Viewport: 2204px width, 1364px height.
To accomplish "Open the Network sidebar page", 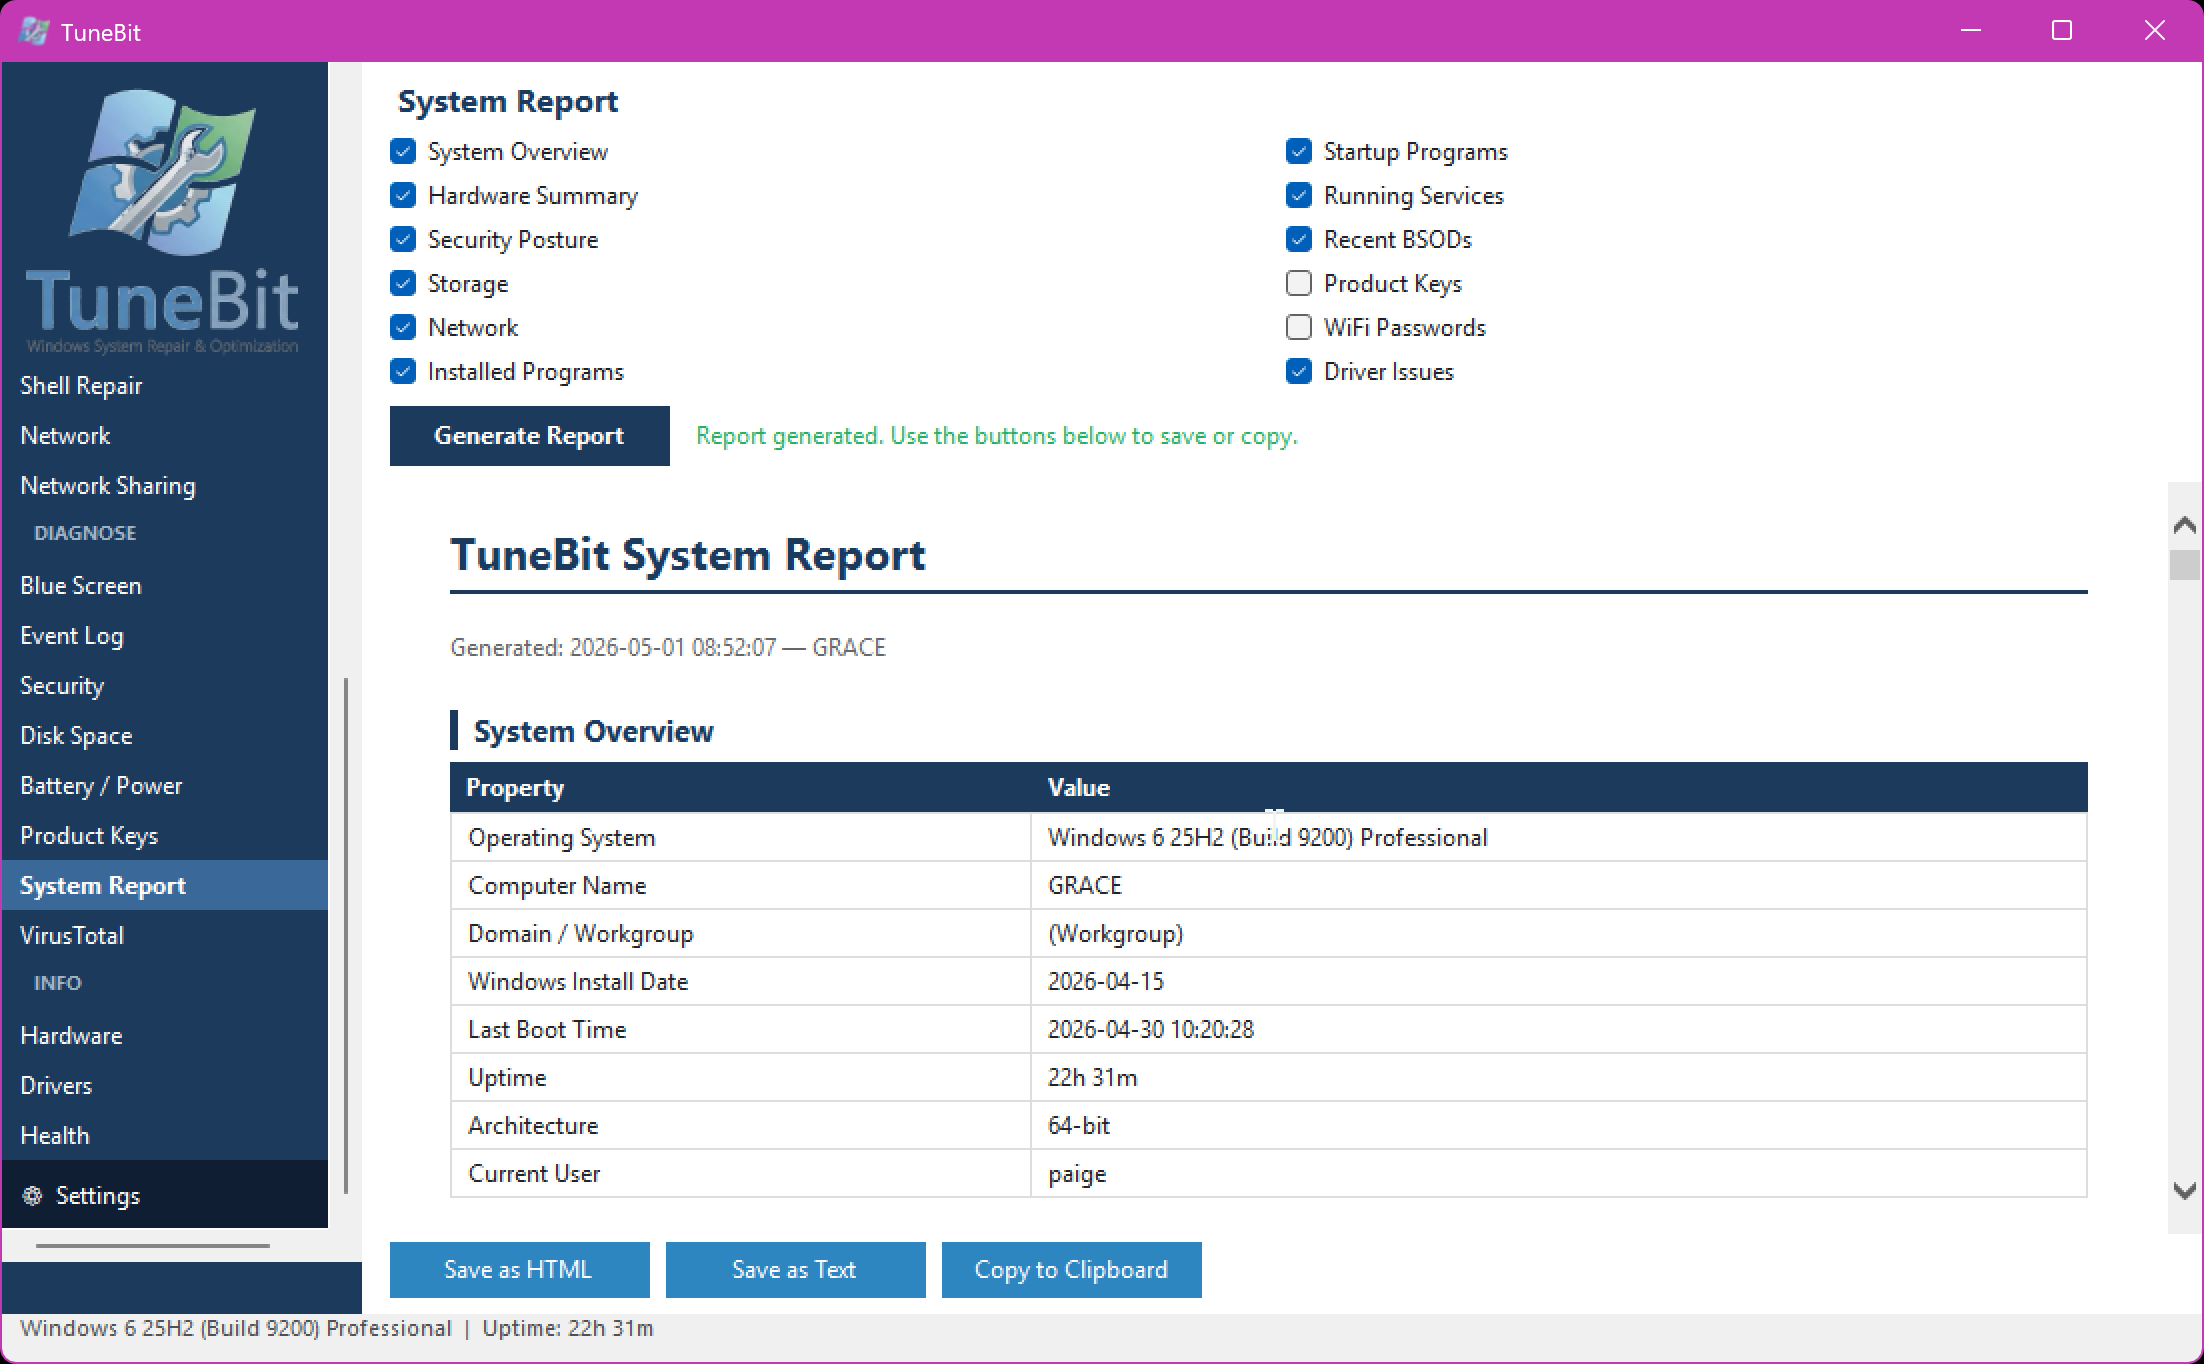I will click(165, 435).
